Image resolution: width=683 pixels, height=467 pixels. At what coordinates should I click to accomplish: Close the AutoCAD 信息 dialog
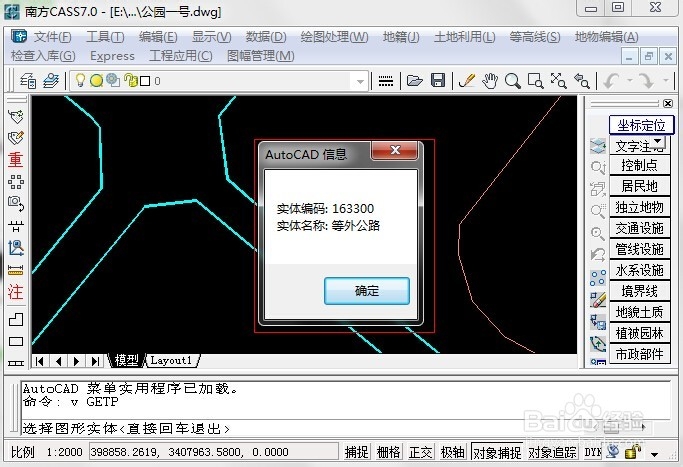395,150
